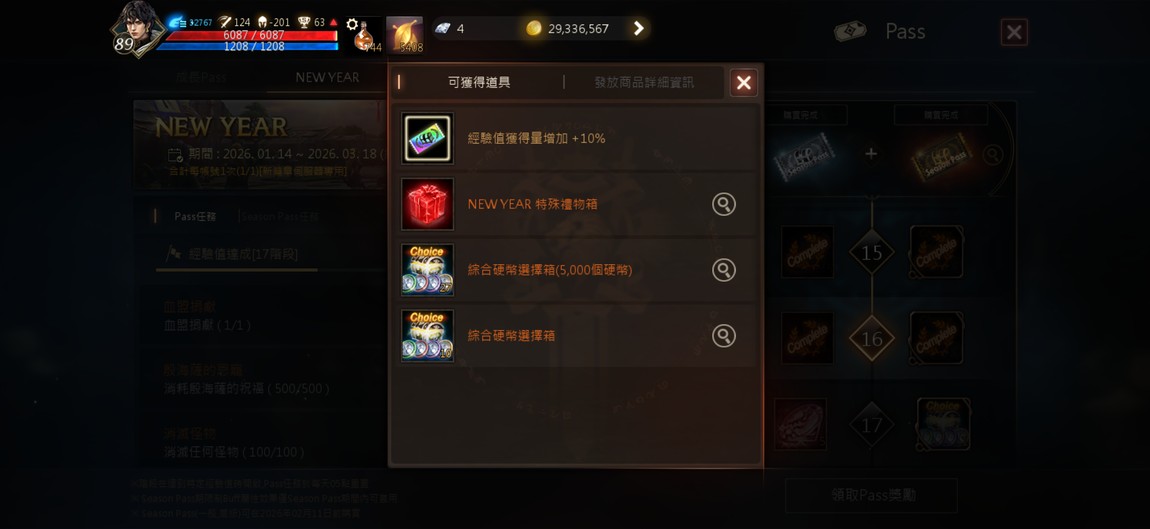Close the obtainable items popup
Image resolution: width=1150 pixels, height=529 pixels.
coord(744,83)
